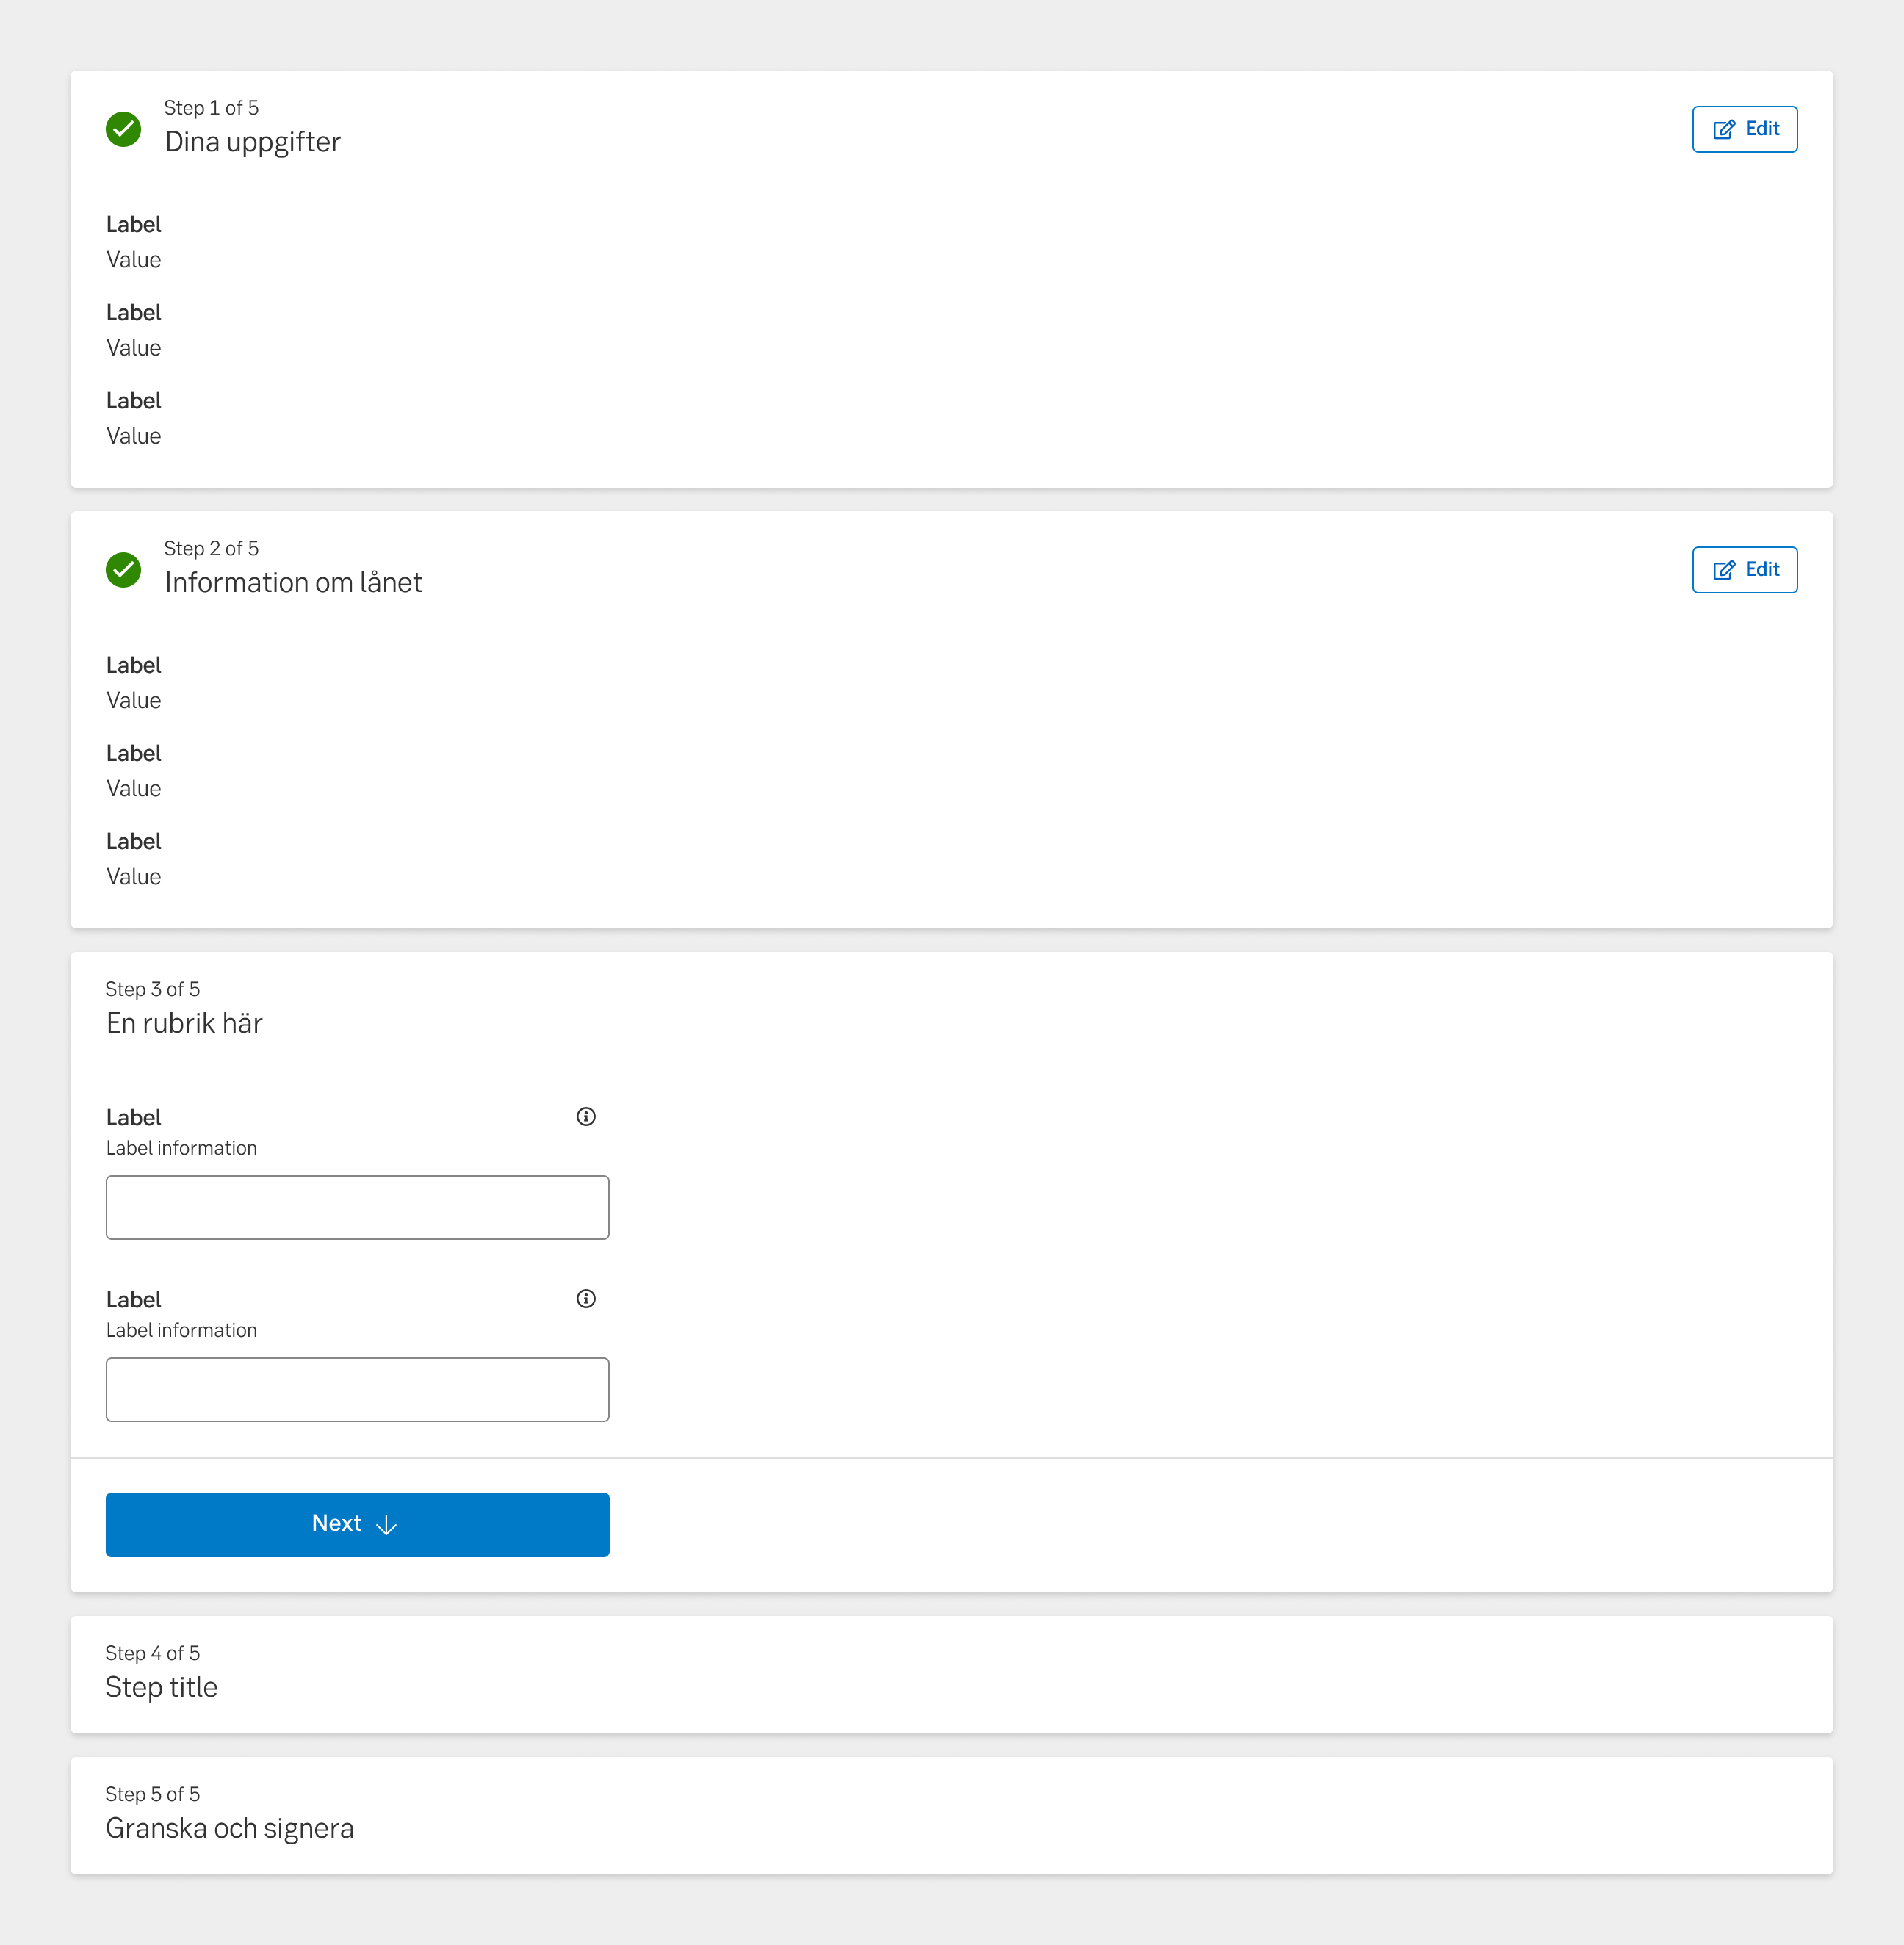The height and width of the screenshot is (1945, 1904).
Task: Click the first text input field
Action: click(357, 1207)
